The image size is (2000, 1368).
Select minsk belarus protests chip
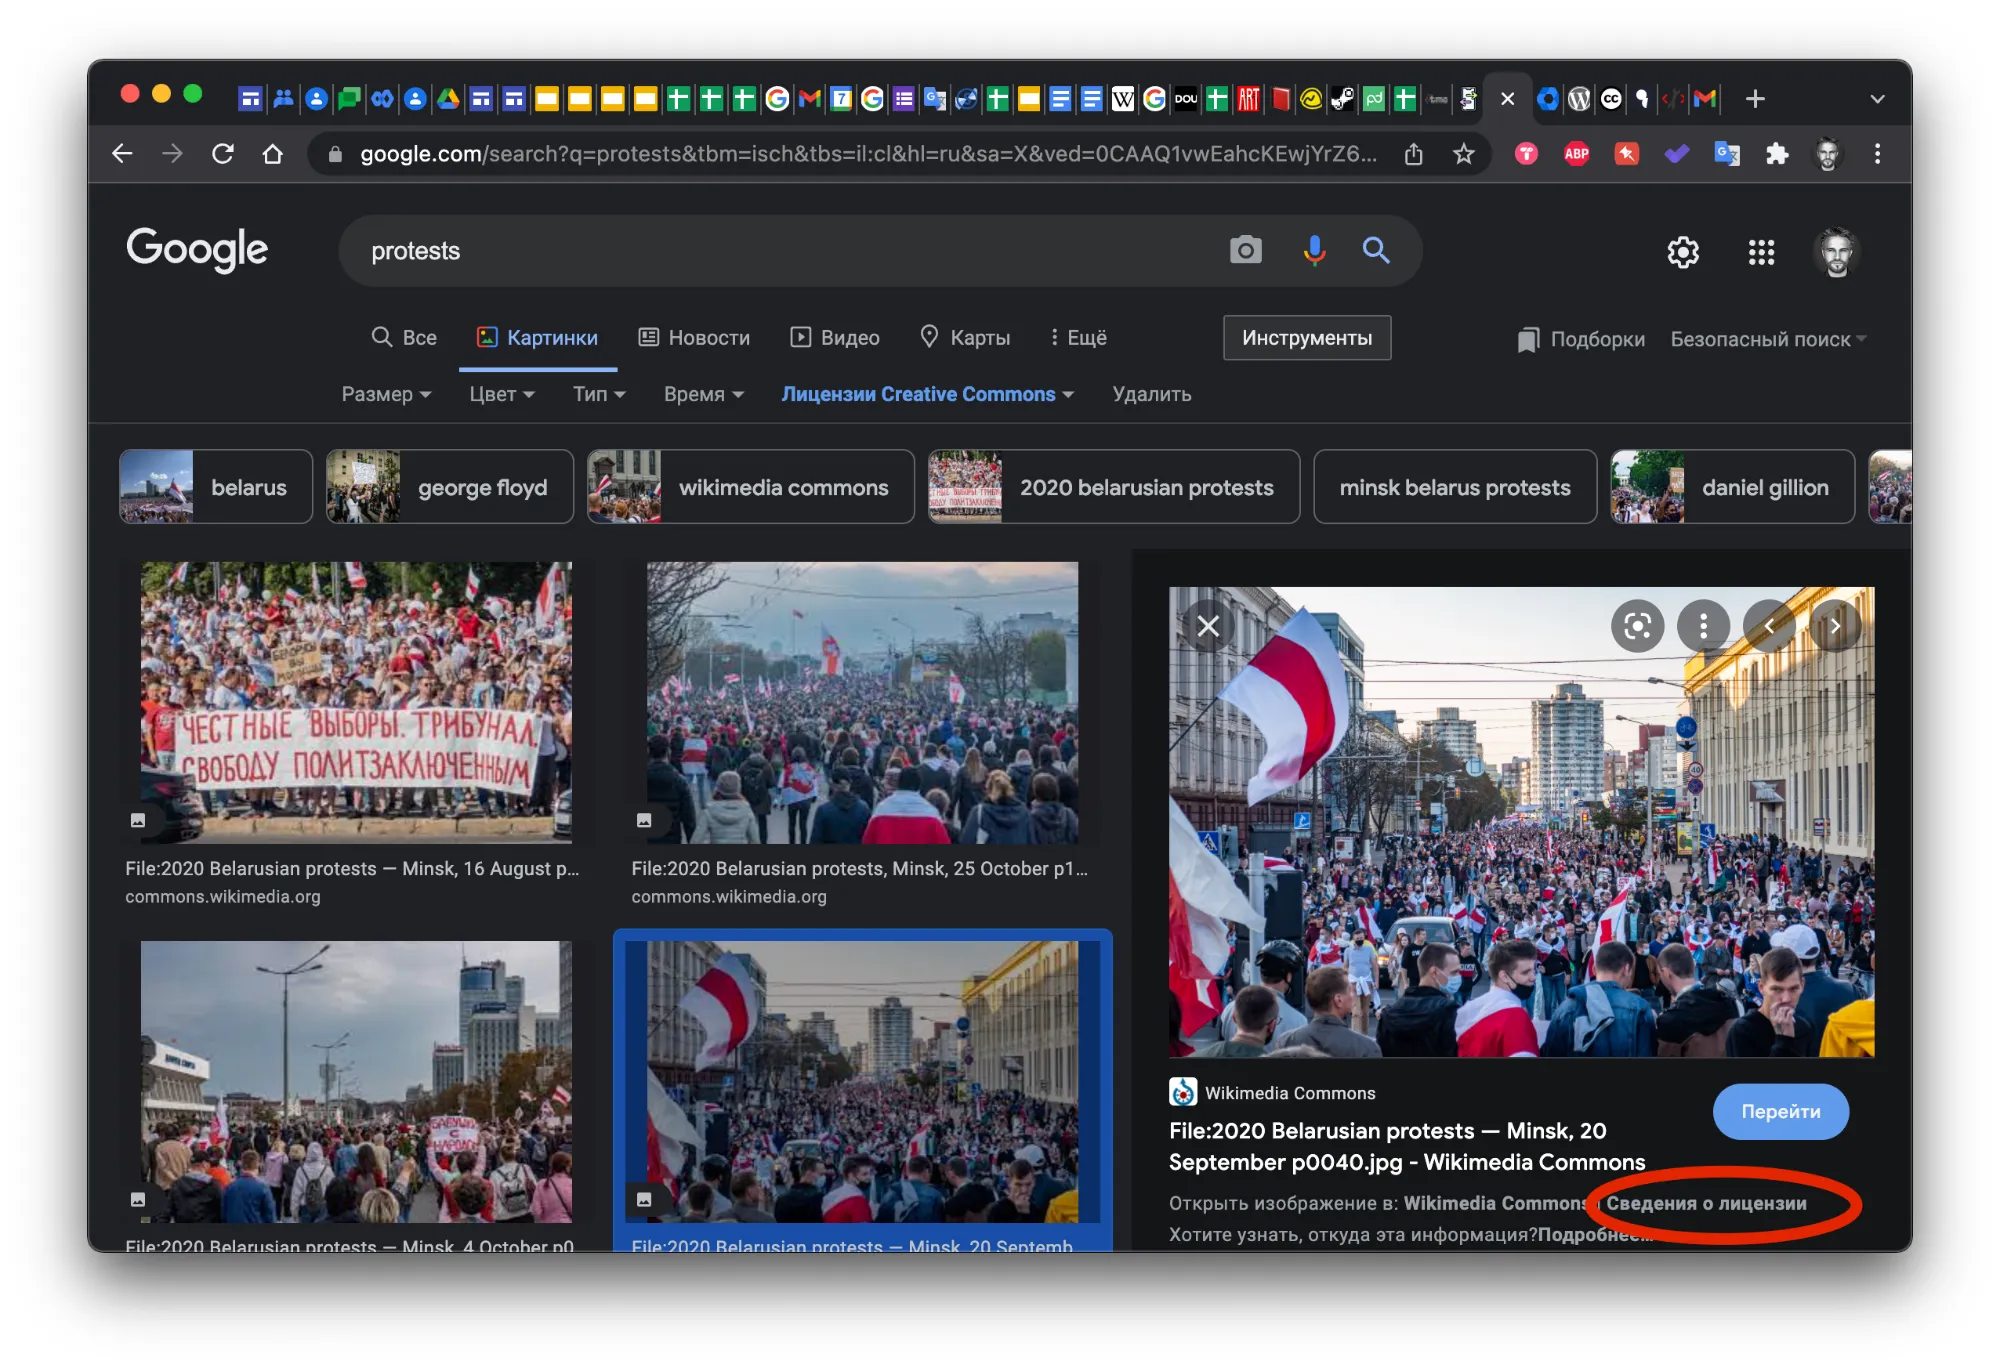(1455, 487)
